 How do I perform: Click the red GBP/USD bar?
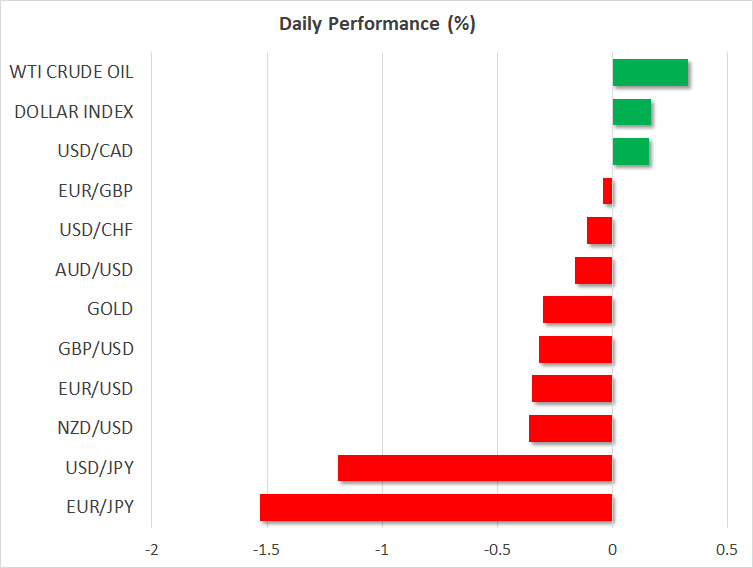(x=575, y=349)
